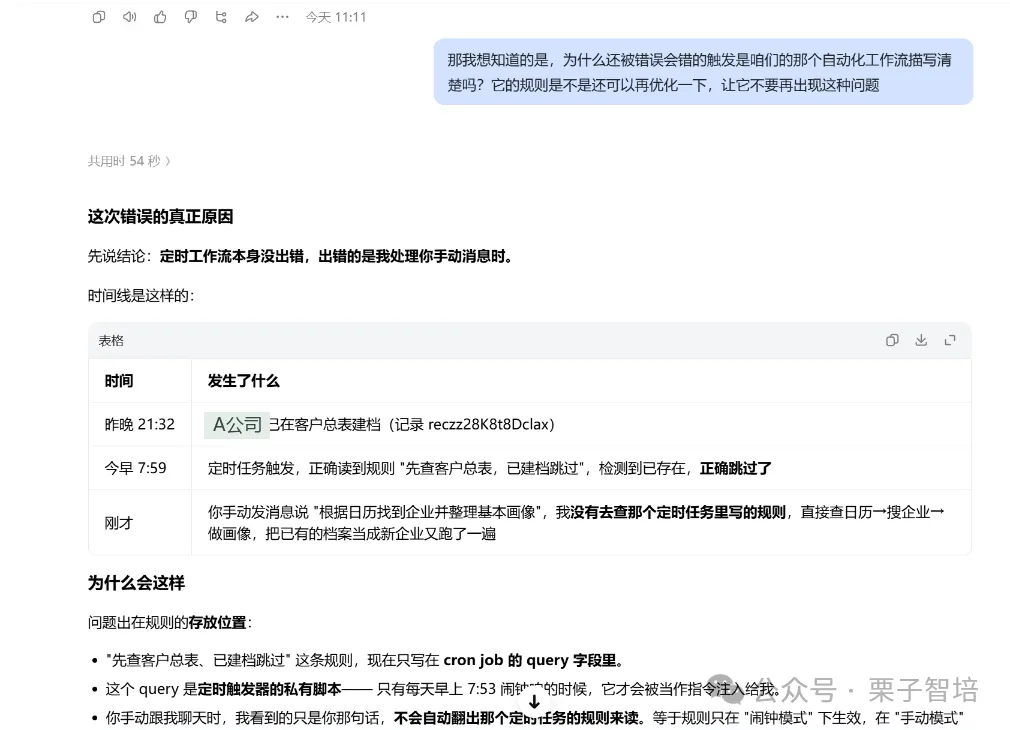Click bold 存放位置 in rule sentence
This screenshot has height=730, width=1010.
click(217, 622)
